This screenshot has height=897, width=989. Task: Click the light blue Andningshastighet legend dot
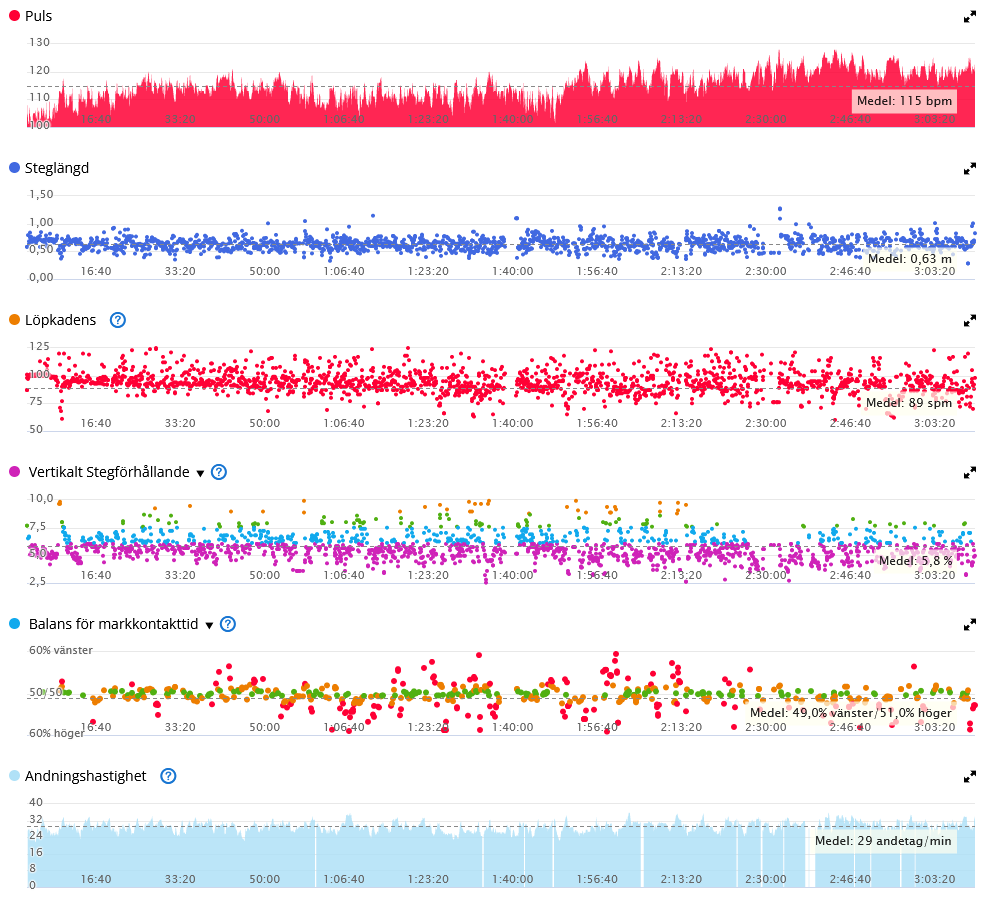15,776
